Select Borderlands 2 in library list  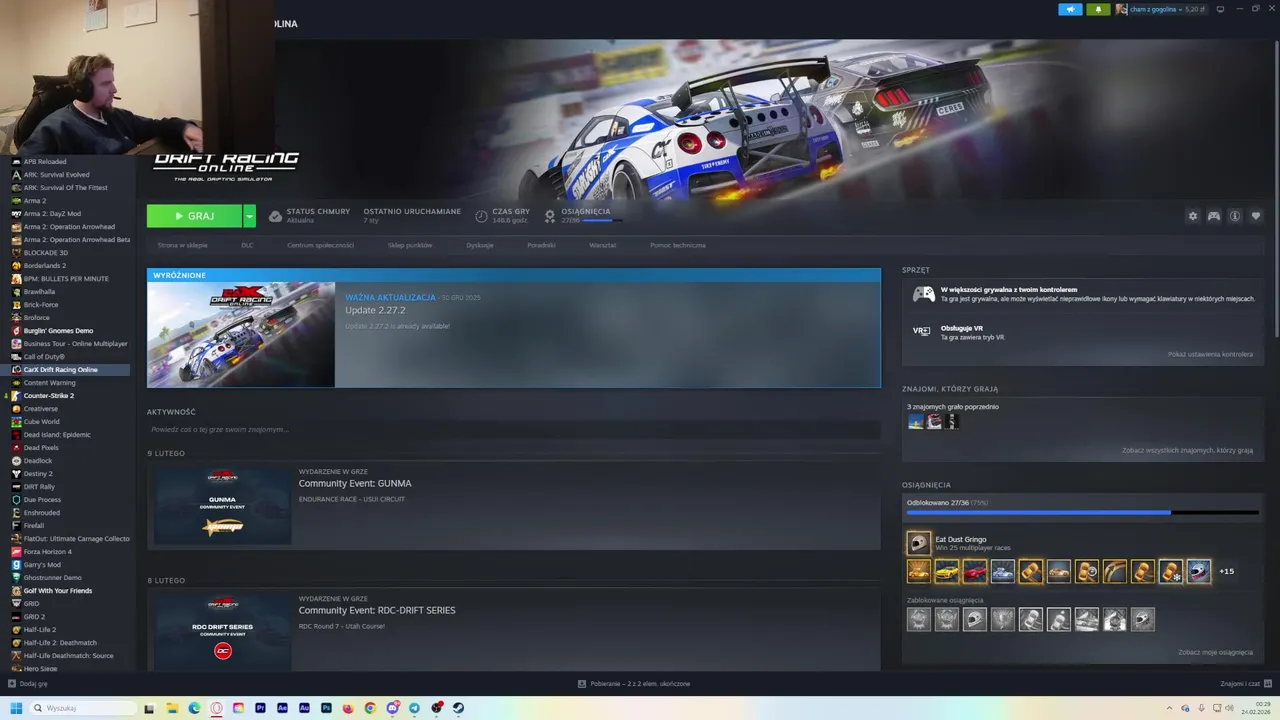(44, 266)
